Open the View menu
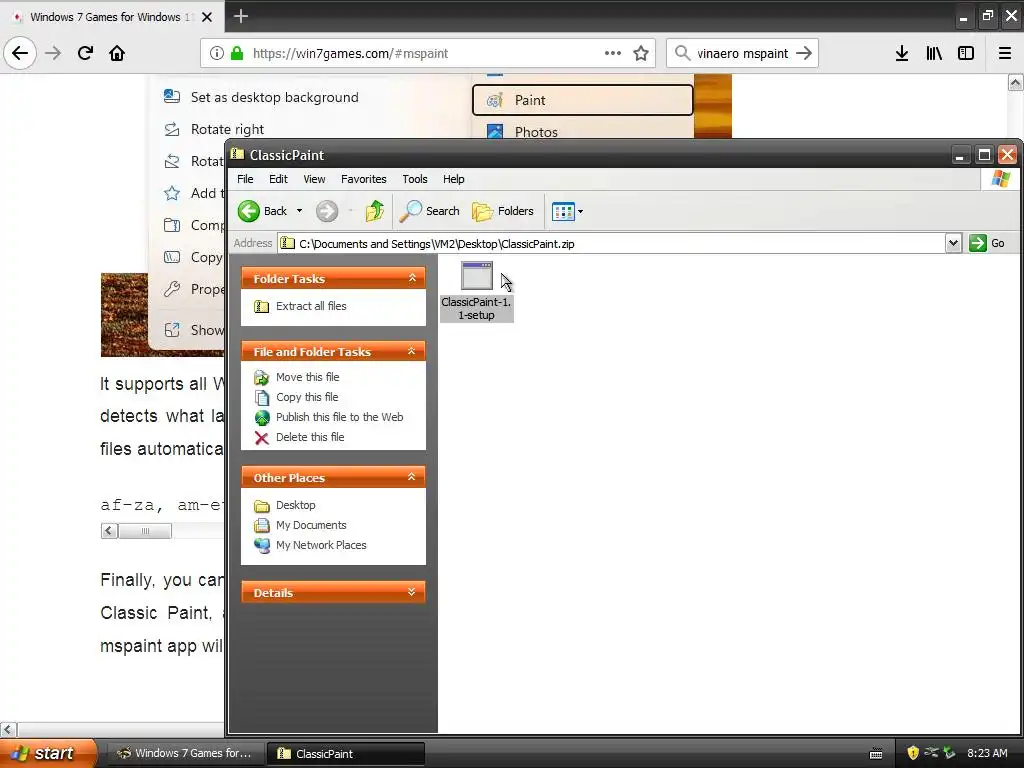This screenshot has width=1024, height=768. tap(314, 179)
